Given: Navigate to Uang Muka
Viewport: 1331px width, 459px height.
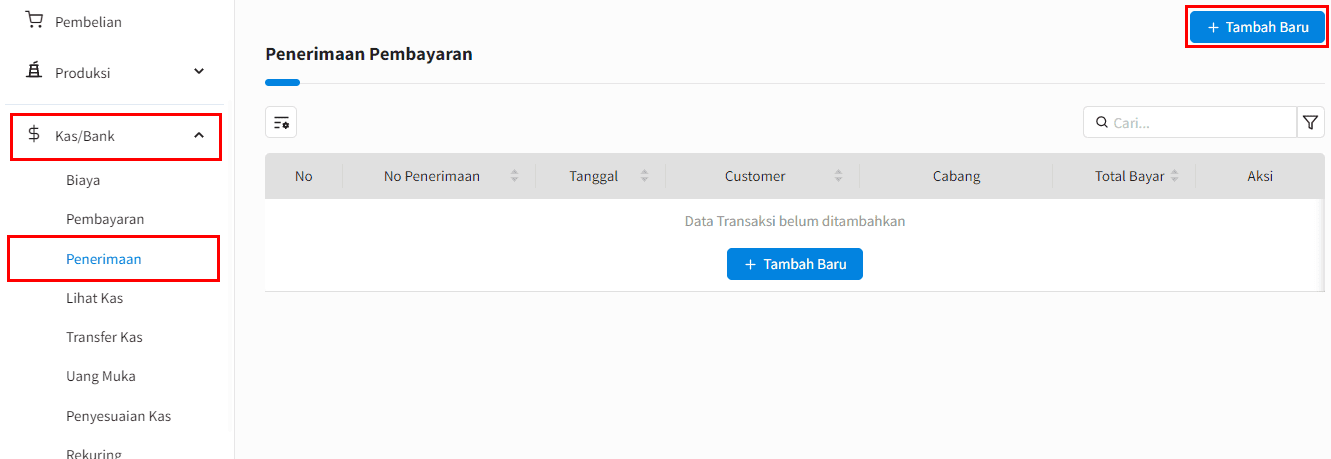Looking at the screenshot, I should [x=101, y=376].
